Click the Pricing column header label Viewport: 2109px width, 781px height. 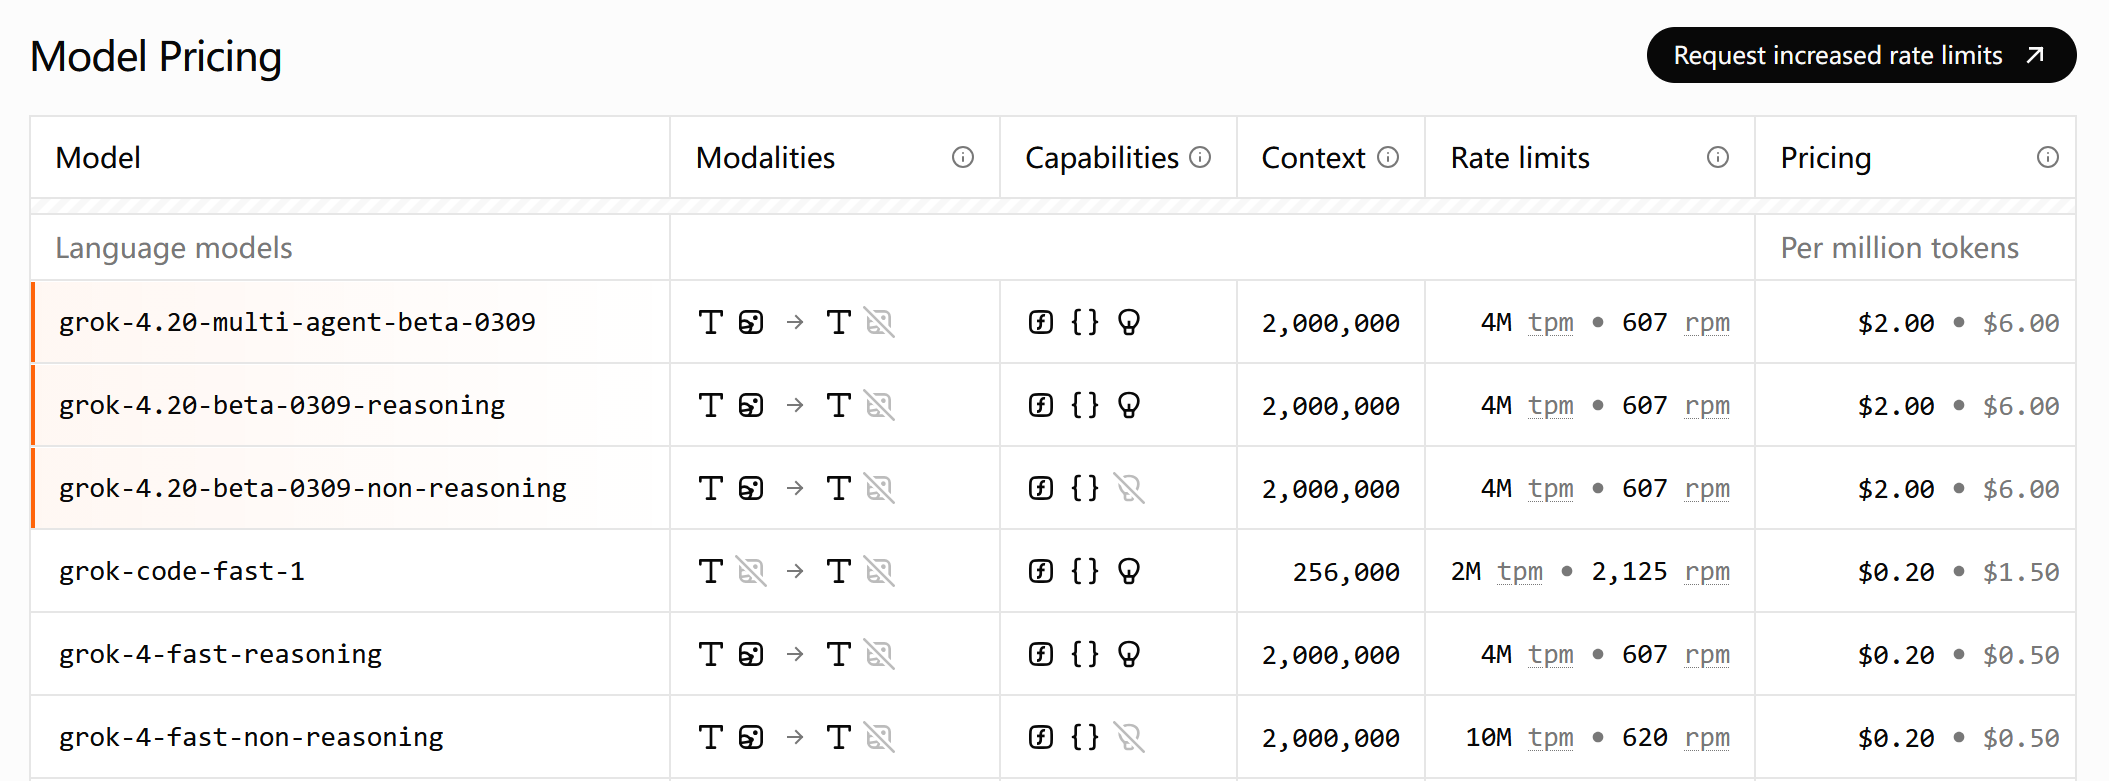pyautogui.click(x=1825, y=158)
